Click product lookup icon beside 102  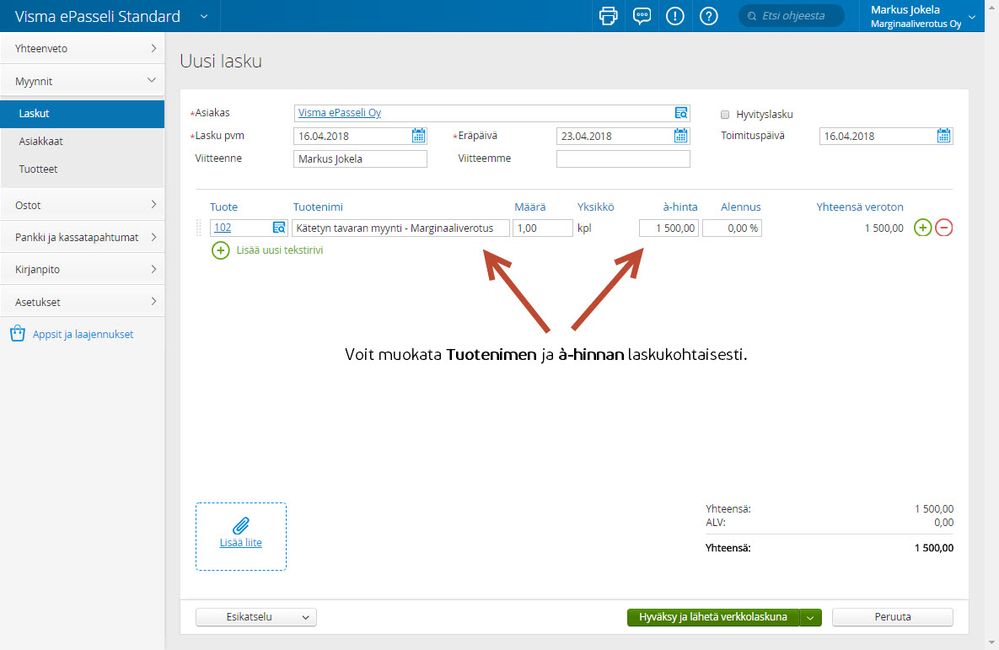coord(279,228)
